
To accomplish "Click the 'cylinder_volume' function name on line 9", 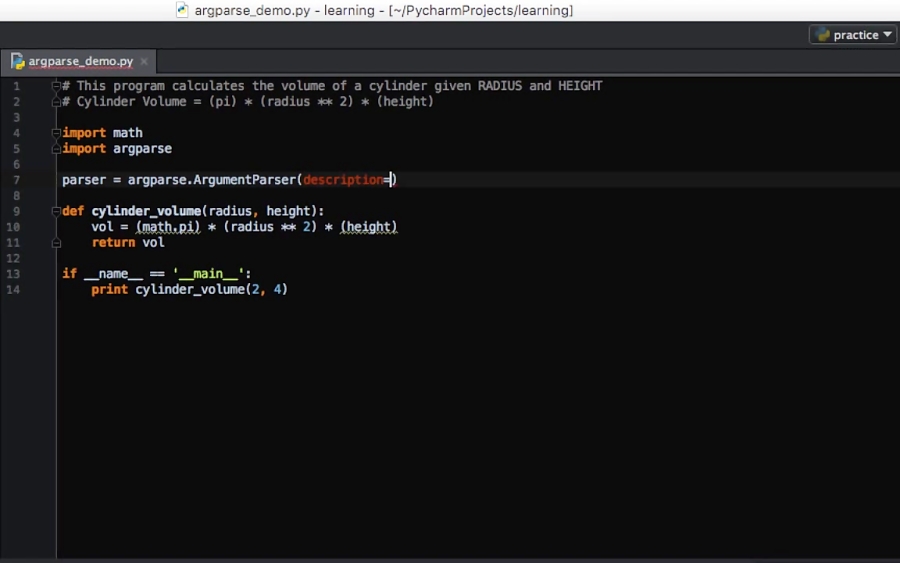I will (x=146, y=211).
